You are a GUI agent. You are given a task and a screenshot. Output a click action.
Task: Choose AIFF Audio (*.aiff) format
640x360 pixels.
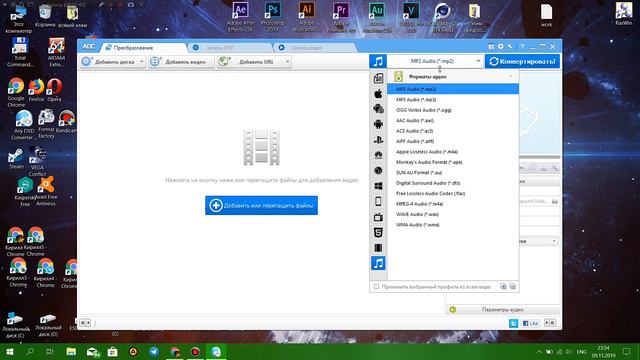tap(453, 141)
